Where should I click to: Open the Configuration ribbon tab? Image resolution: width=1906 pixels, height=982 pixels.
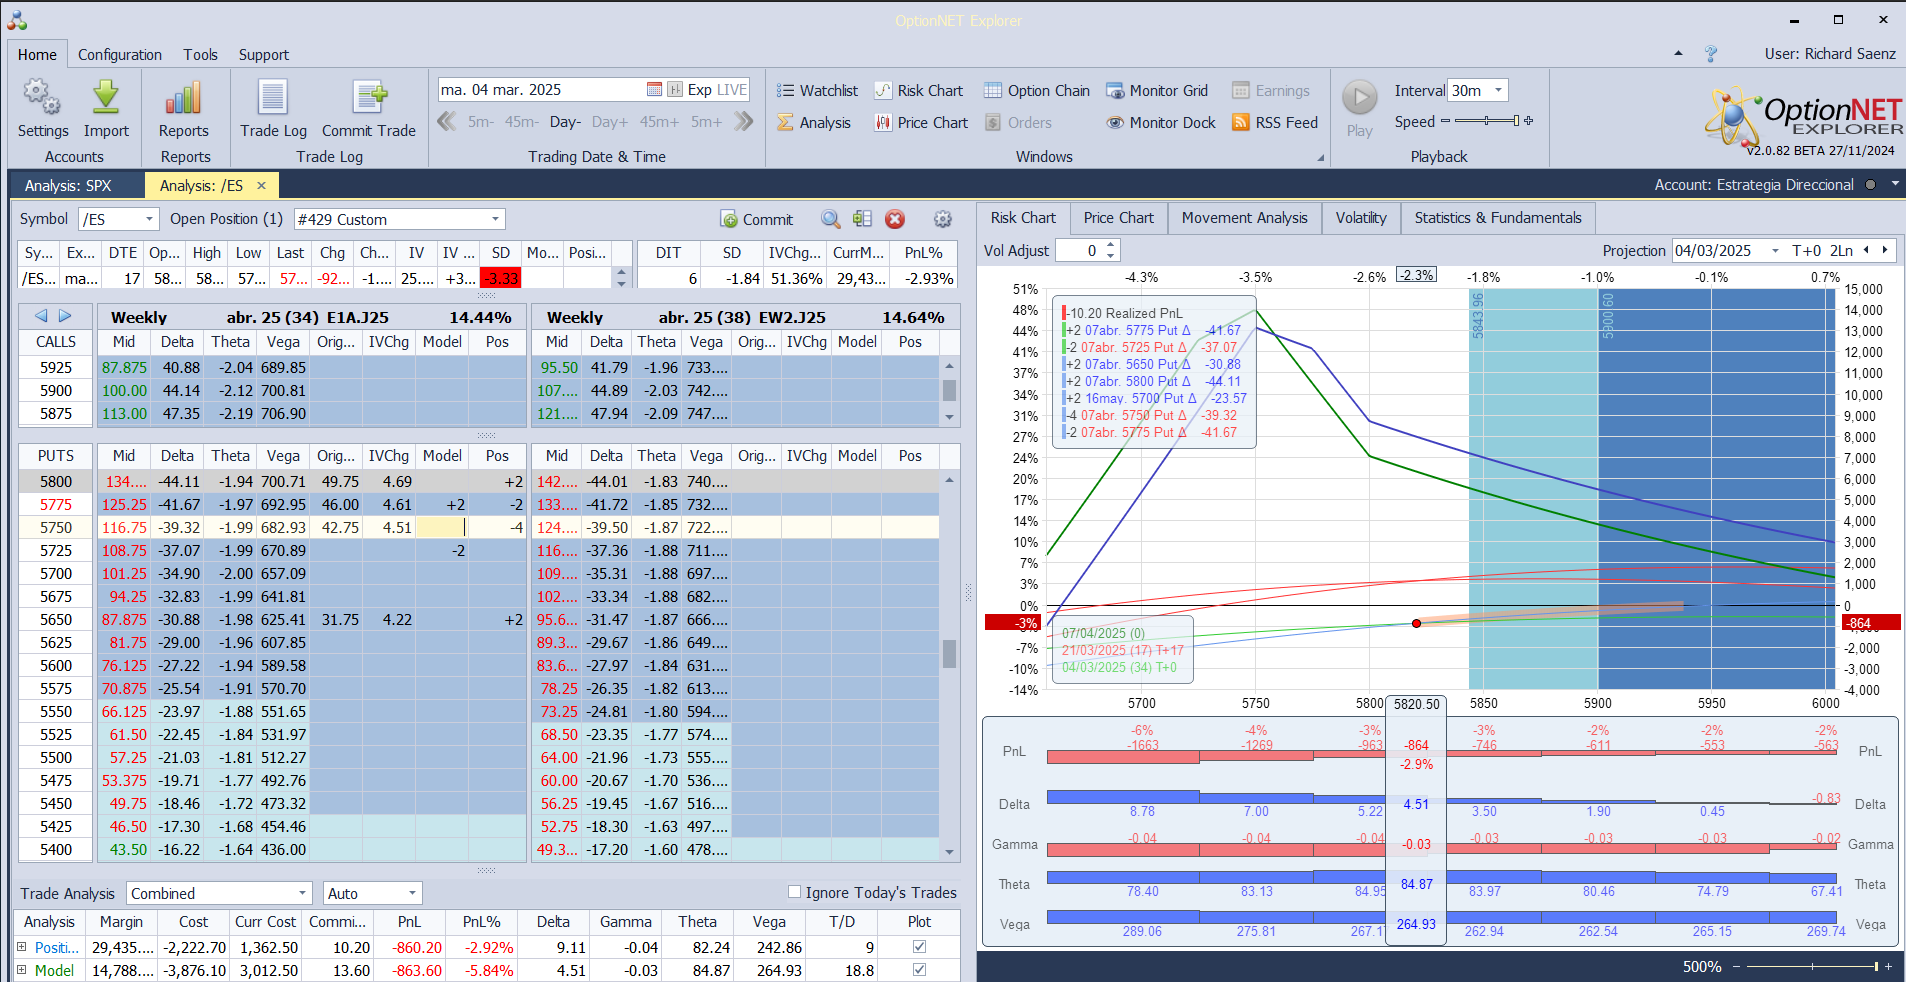[x=120, y=55]
